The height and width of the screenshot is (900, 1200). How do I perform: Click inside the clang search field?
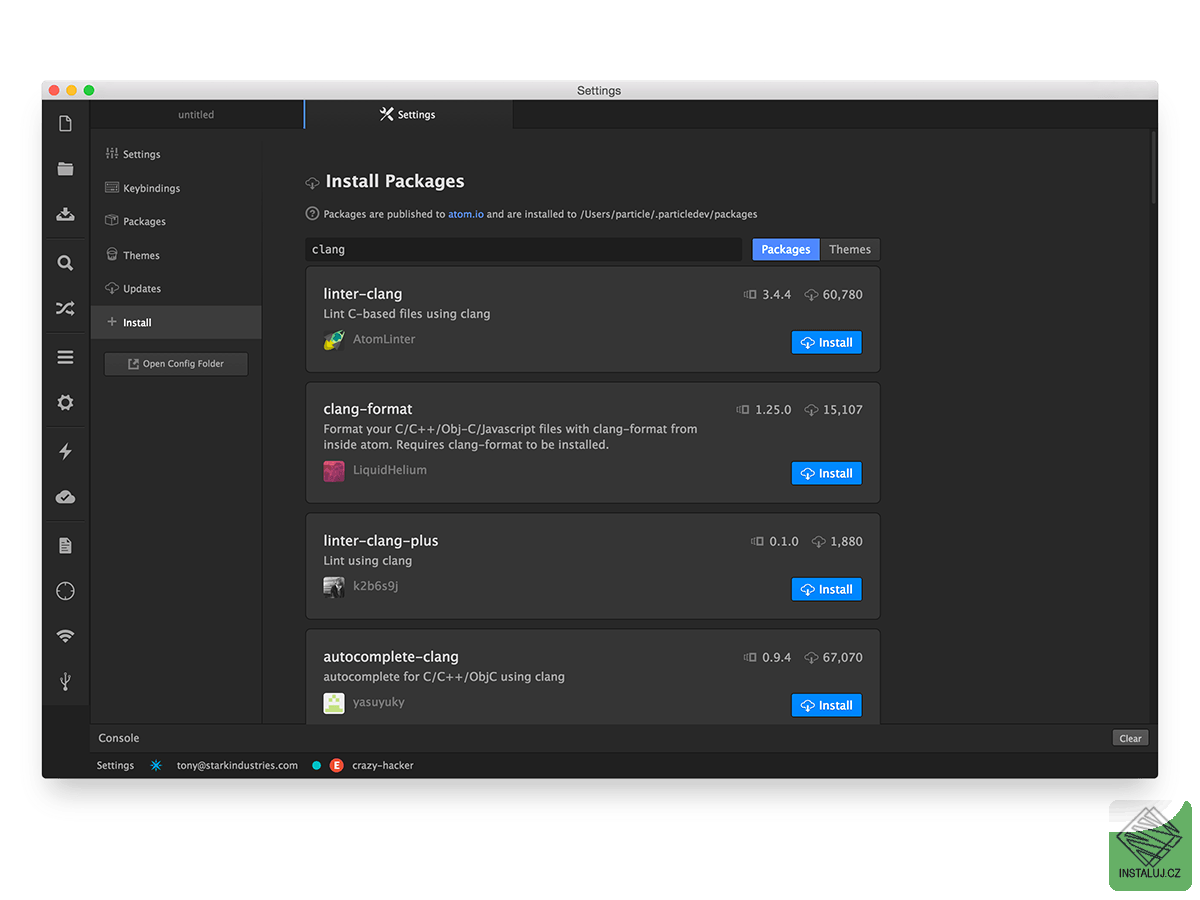[x=520, y=248]
